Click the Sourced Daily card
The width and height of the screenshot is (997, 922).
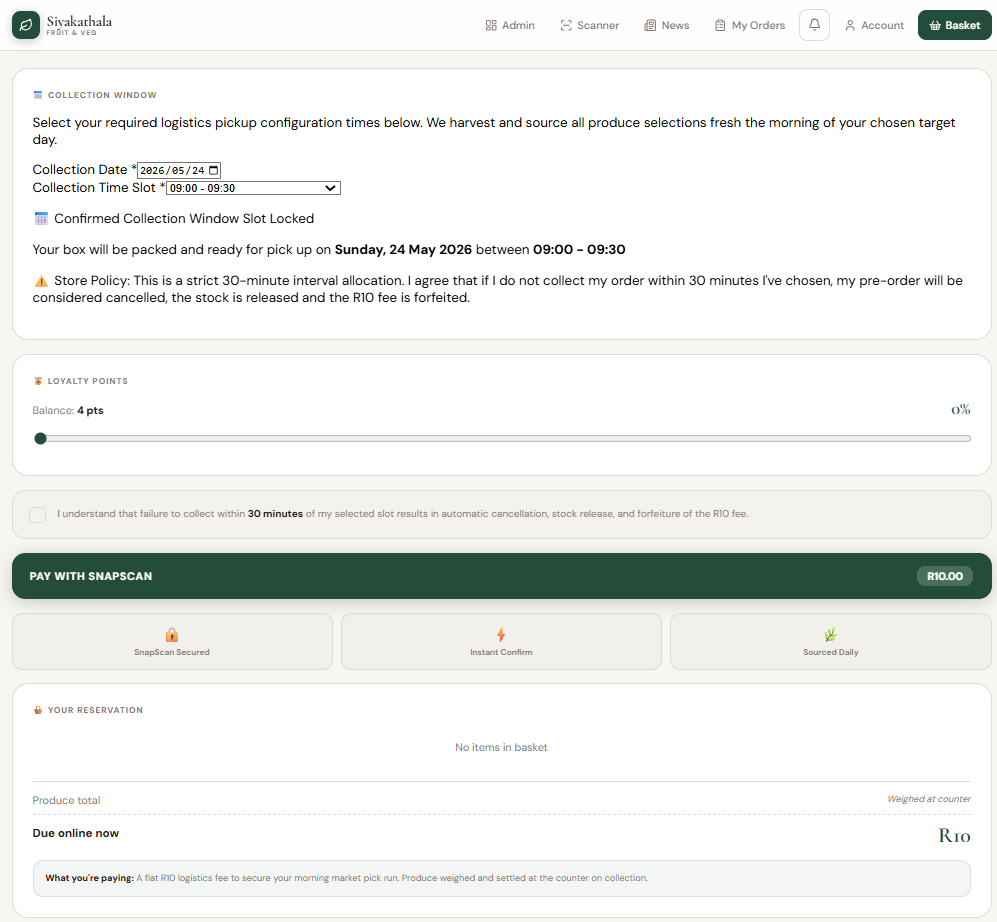coord(830,642)
